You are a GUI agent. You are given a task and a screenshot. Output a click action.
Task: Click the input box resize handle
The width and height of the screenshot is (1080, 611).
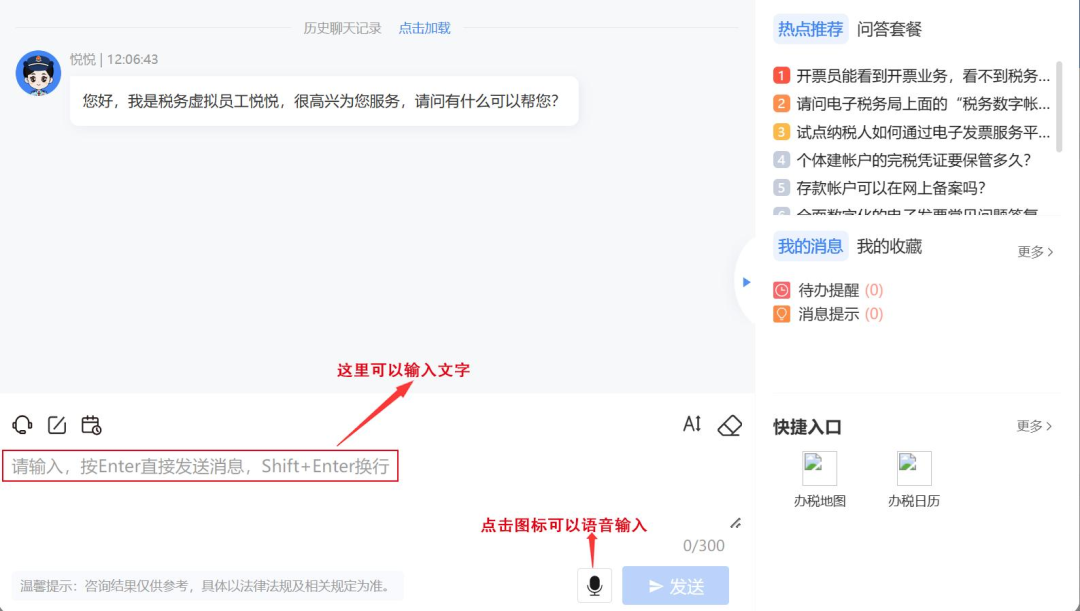point(736,524)
